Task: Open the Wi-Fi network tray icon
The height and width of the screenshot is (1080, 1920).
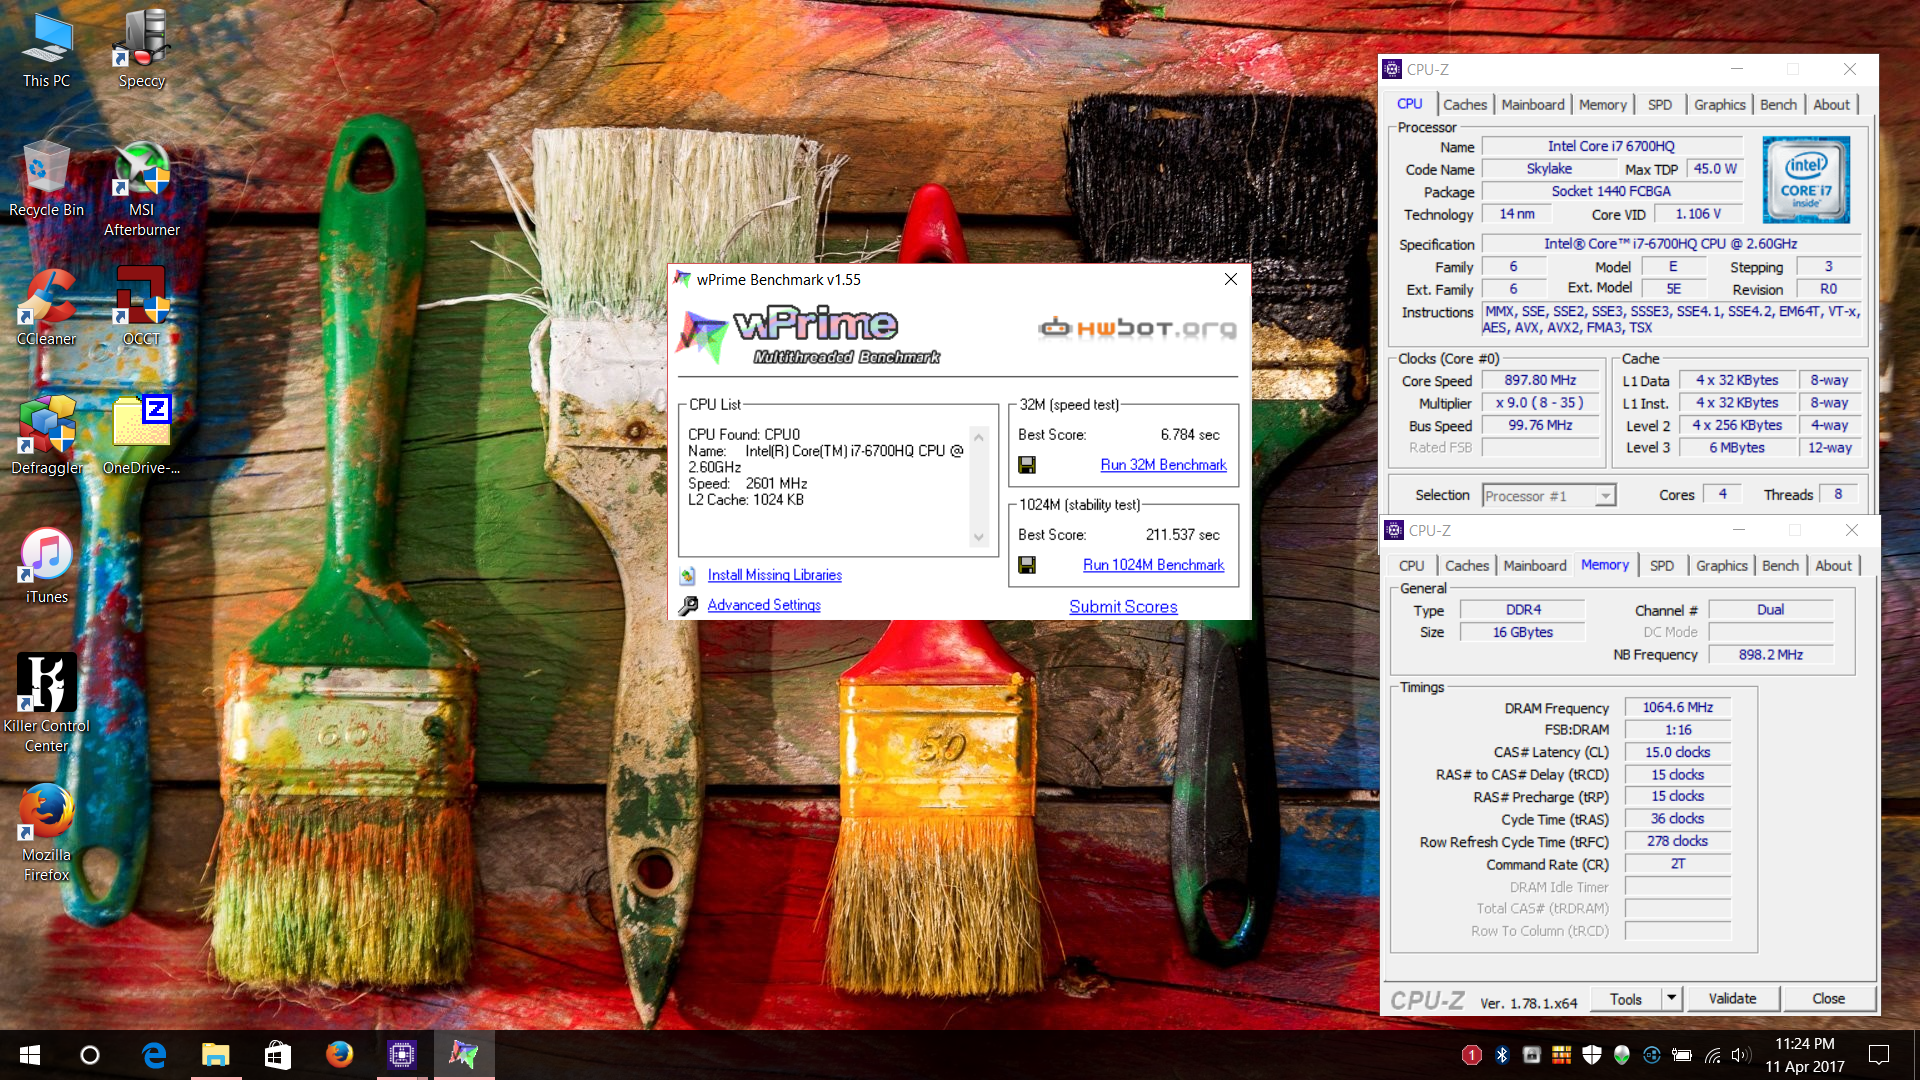Action: (1713, 1055)
